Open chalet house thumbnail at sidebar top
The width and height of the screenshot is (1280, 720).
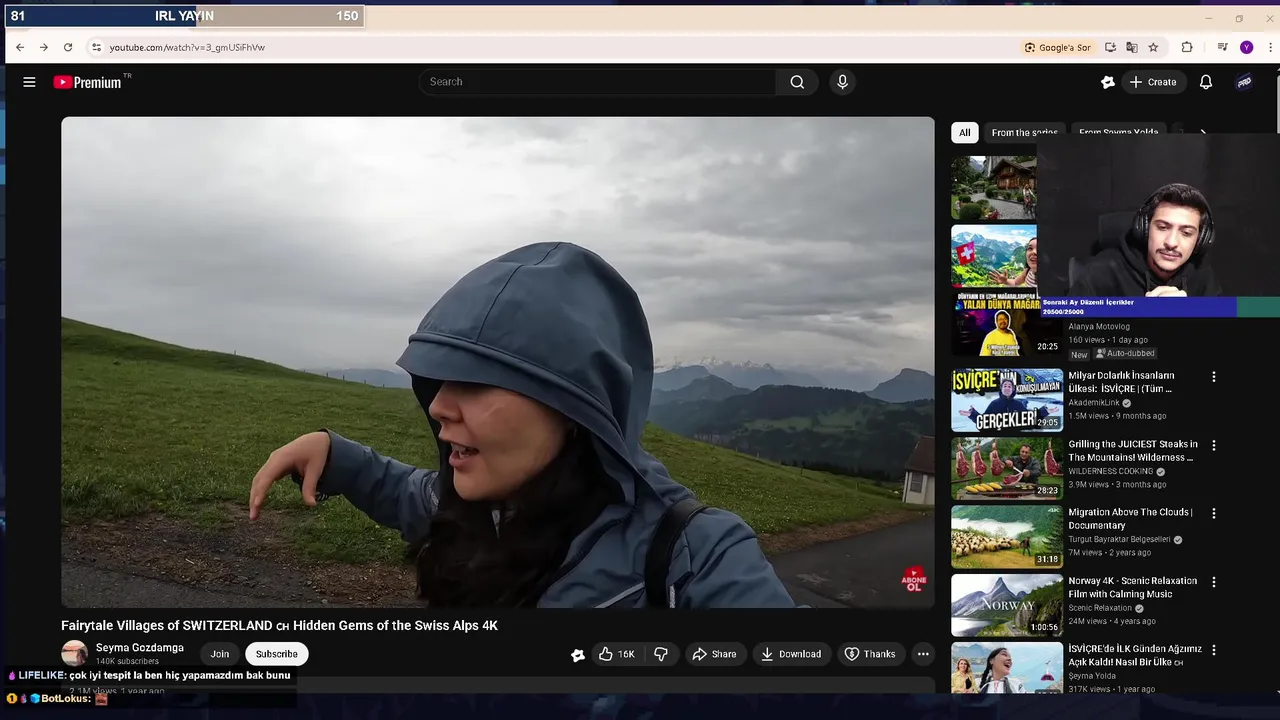tap(994, 187)
